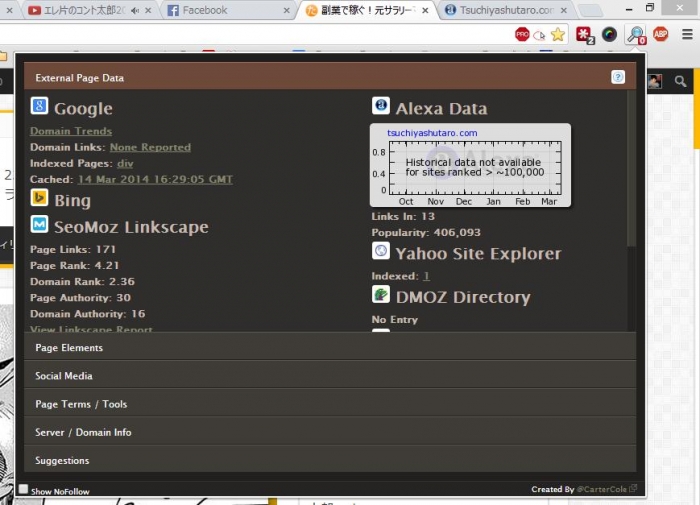Expand the Page Elements section
Image resolution: width=700 pixels, height=505 pixels.
(x=330, y=347)
